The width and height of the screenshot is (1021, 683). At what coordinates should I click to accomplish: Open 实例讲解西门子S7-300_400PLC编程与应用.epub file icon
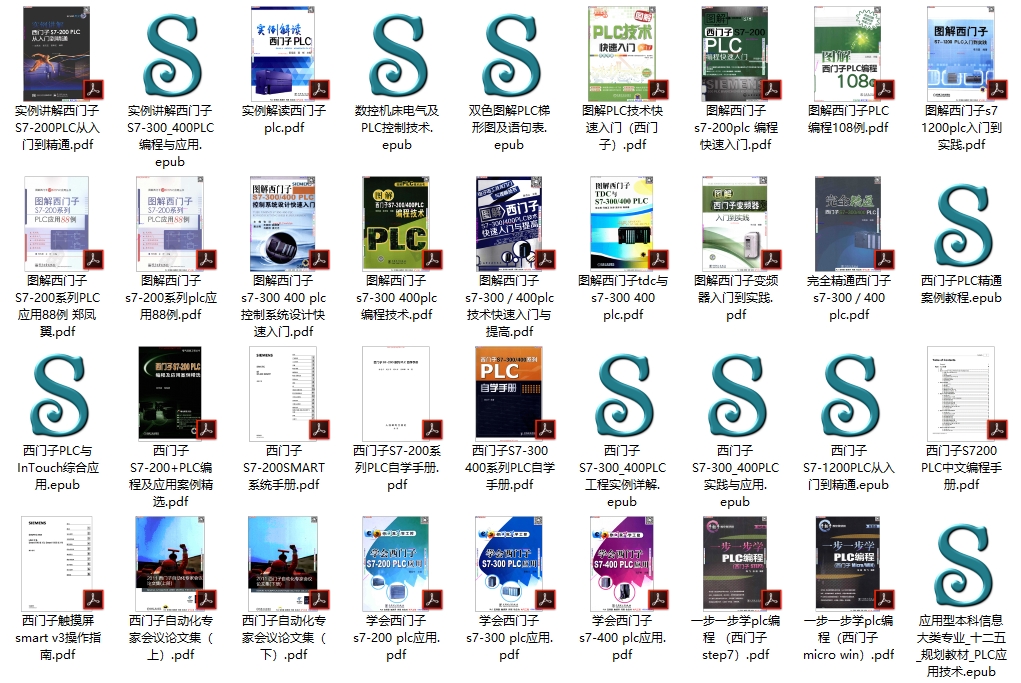(x=170, y=55)
